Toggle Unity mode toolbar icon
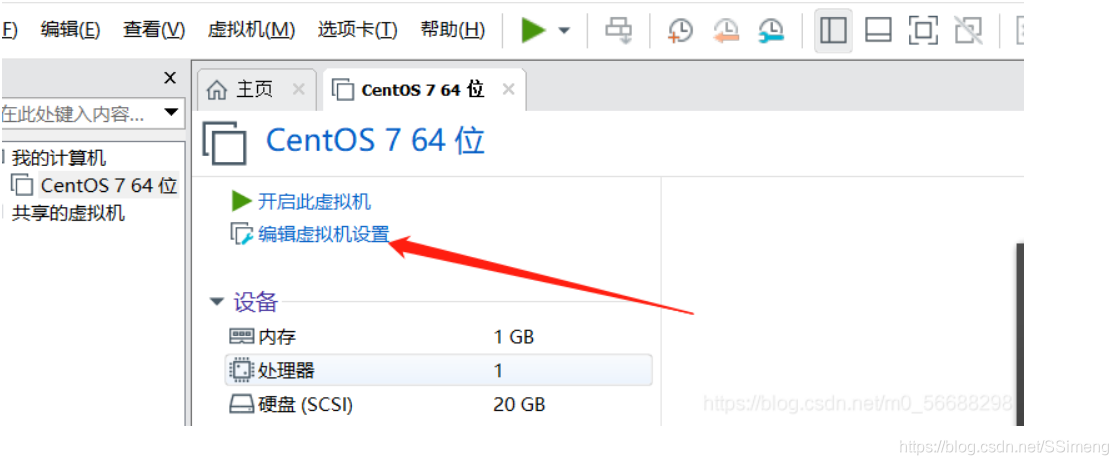This screenshot has width=1118, height=465. point(968,31)
